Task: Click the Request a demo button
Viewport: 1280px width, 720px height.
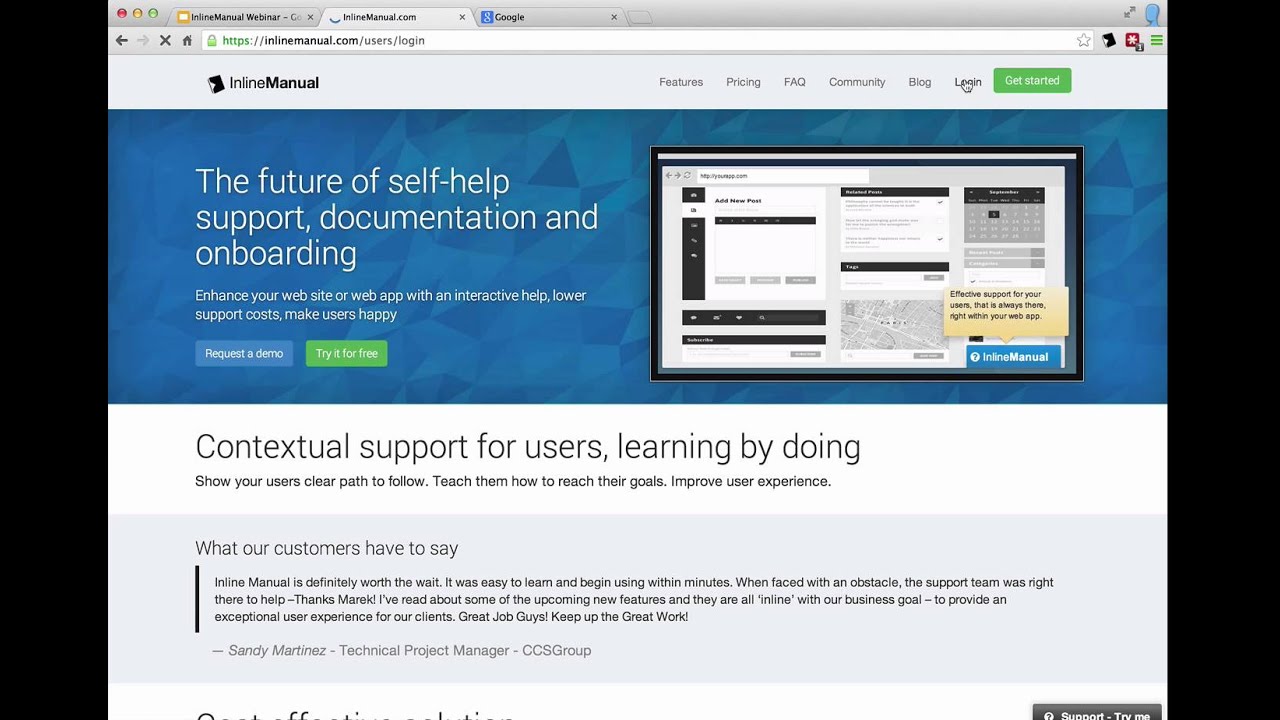Action: coord(244,354)
